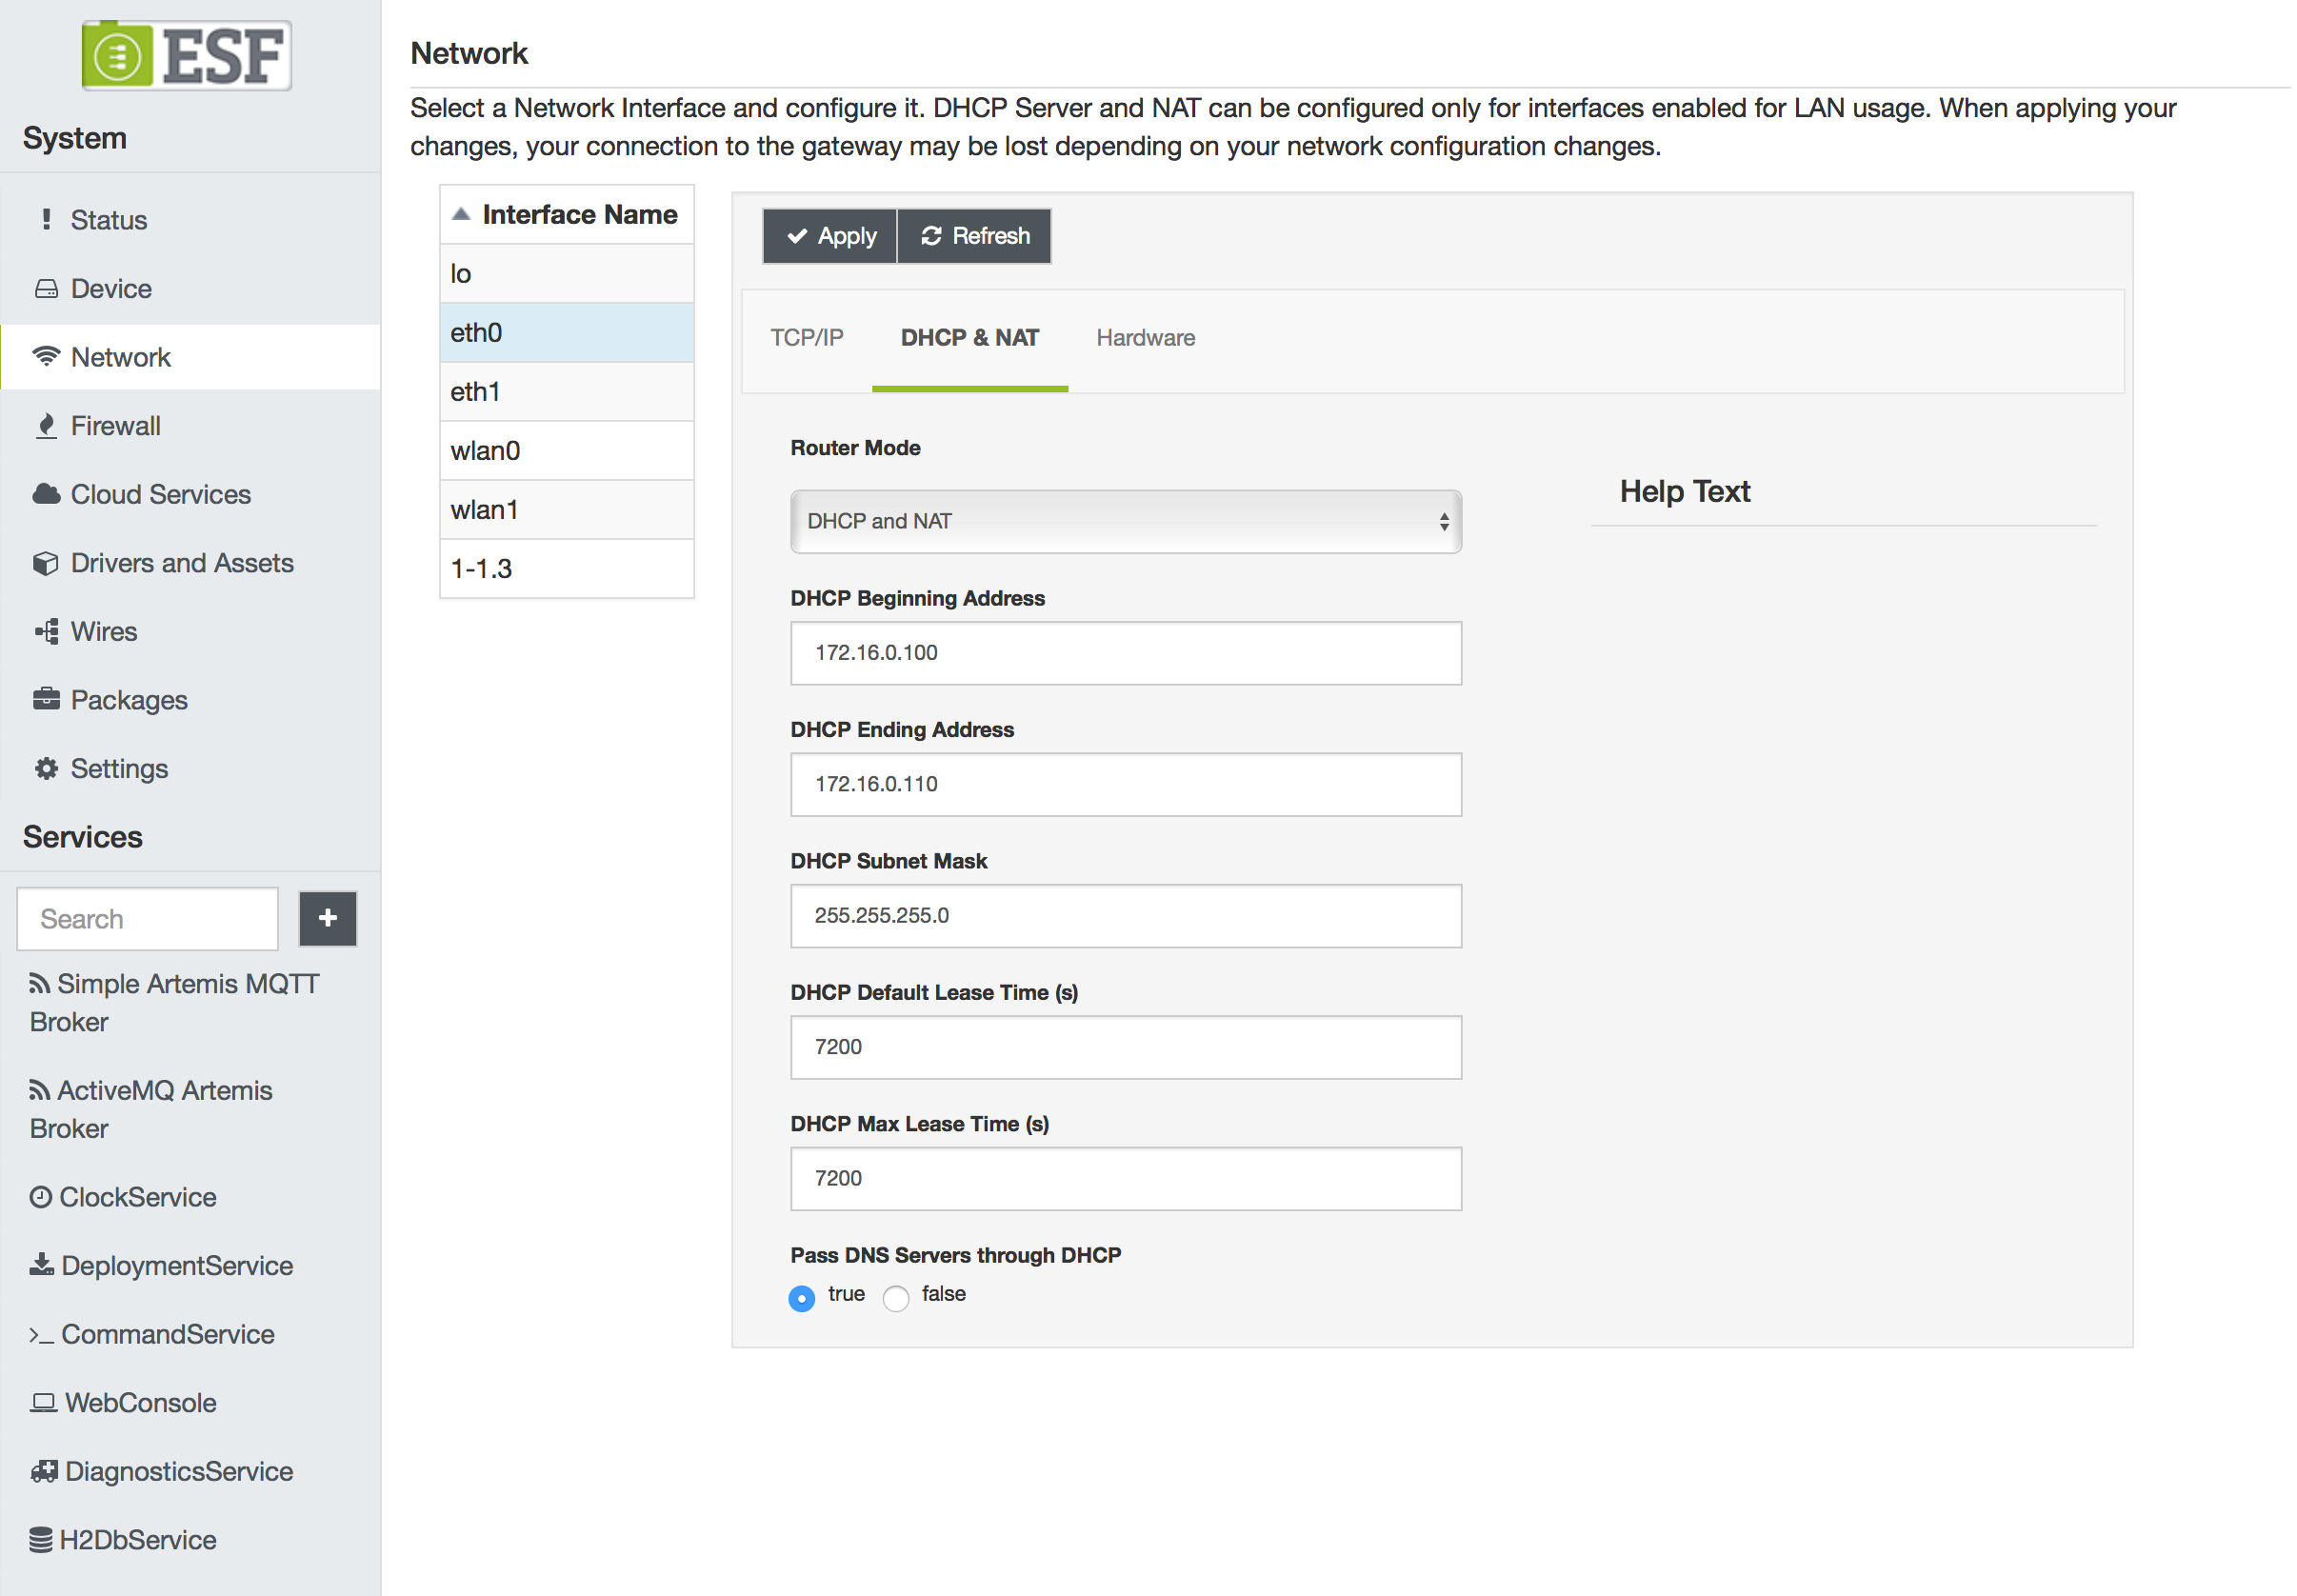This screenshot has width=2297, height=1596.
Task: Click the Firewall flame icon
Action: (46, 425)
